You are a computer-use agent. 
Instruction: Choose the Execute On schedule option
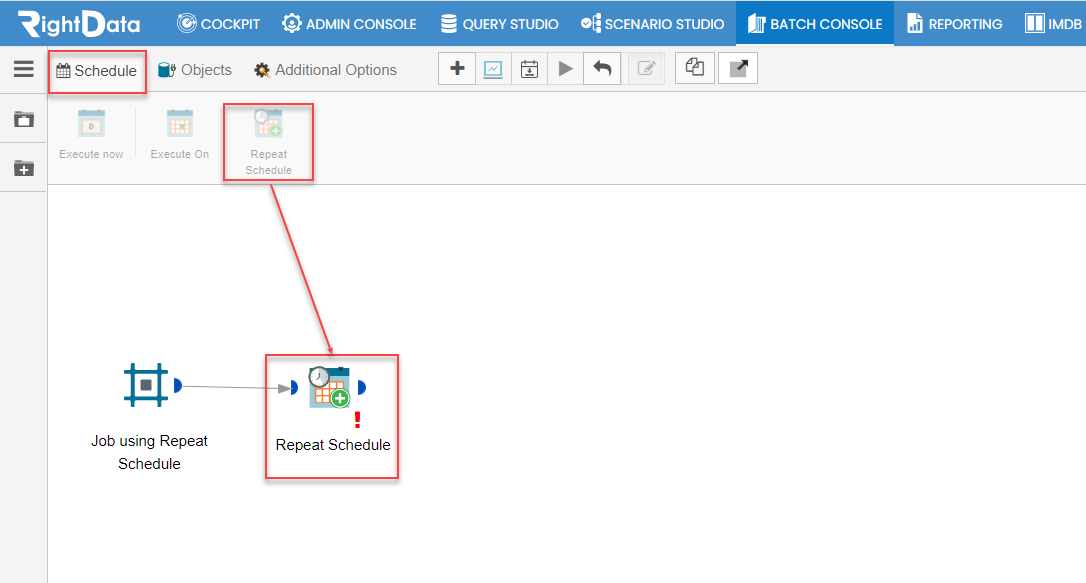pyautogui.click(x=179, y=134)
